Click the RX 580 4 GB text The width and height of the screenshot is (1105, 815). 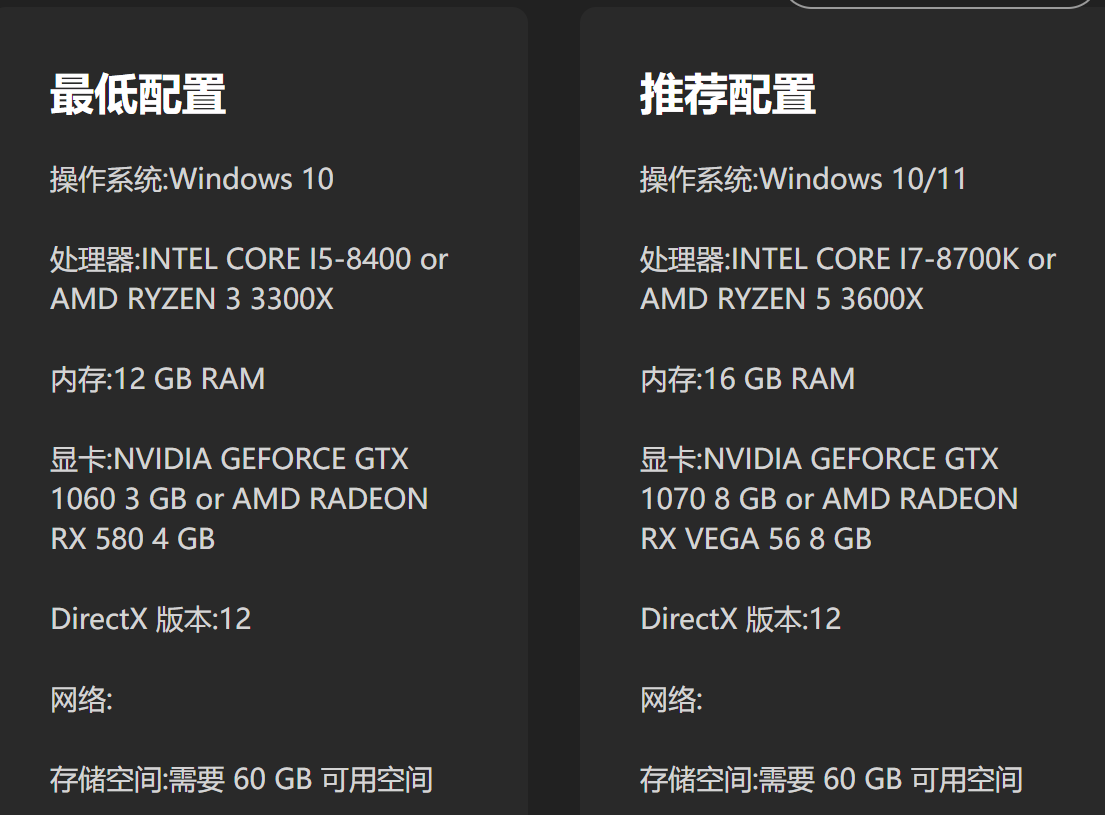point(133,539)
